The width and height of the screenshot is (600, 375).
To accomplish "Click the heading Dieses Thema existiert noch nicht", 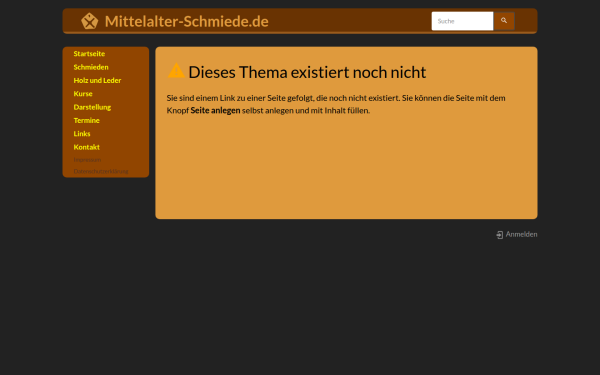I will point(307,72).
